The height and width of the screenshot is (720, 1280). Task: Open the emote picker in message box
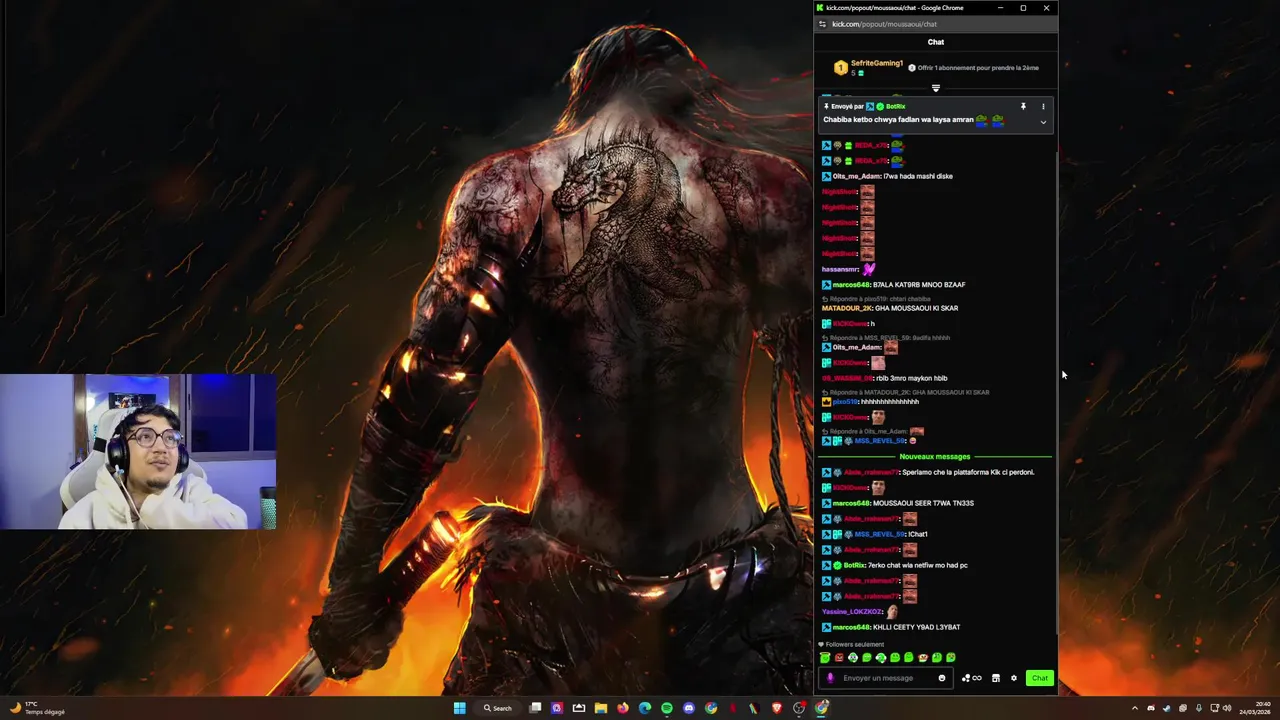coord(942,678)
